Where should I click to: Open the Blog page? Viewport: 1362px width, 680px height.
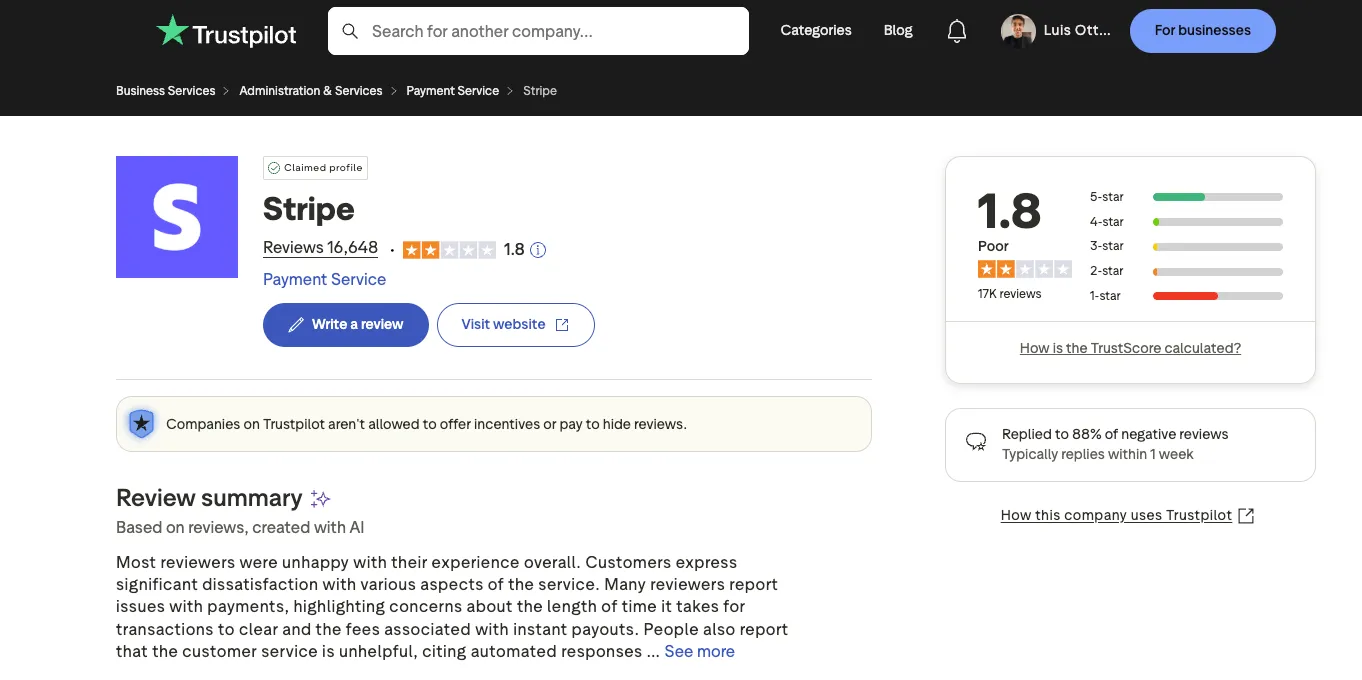point(897,31)
